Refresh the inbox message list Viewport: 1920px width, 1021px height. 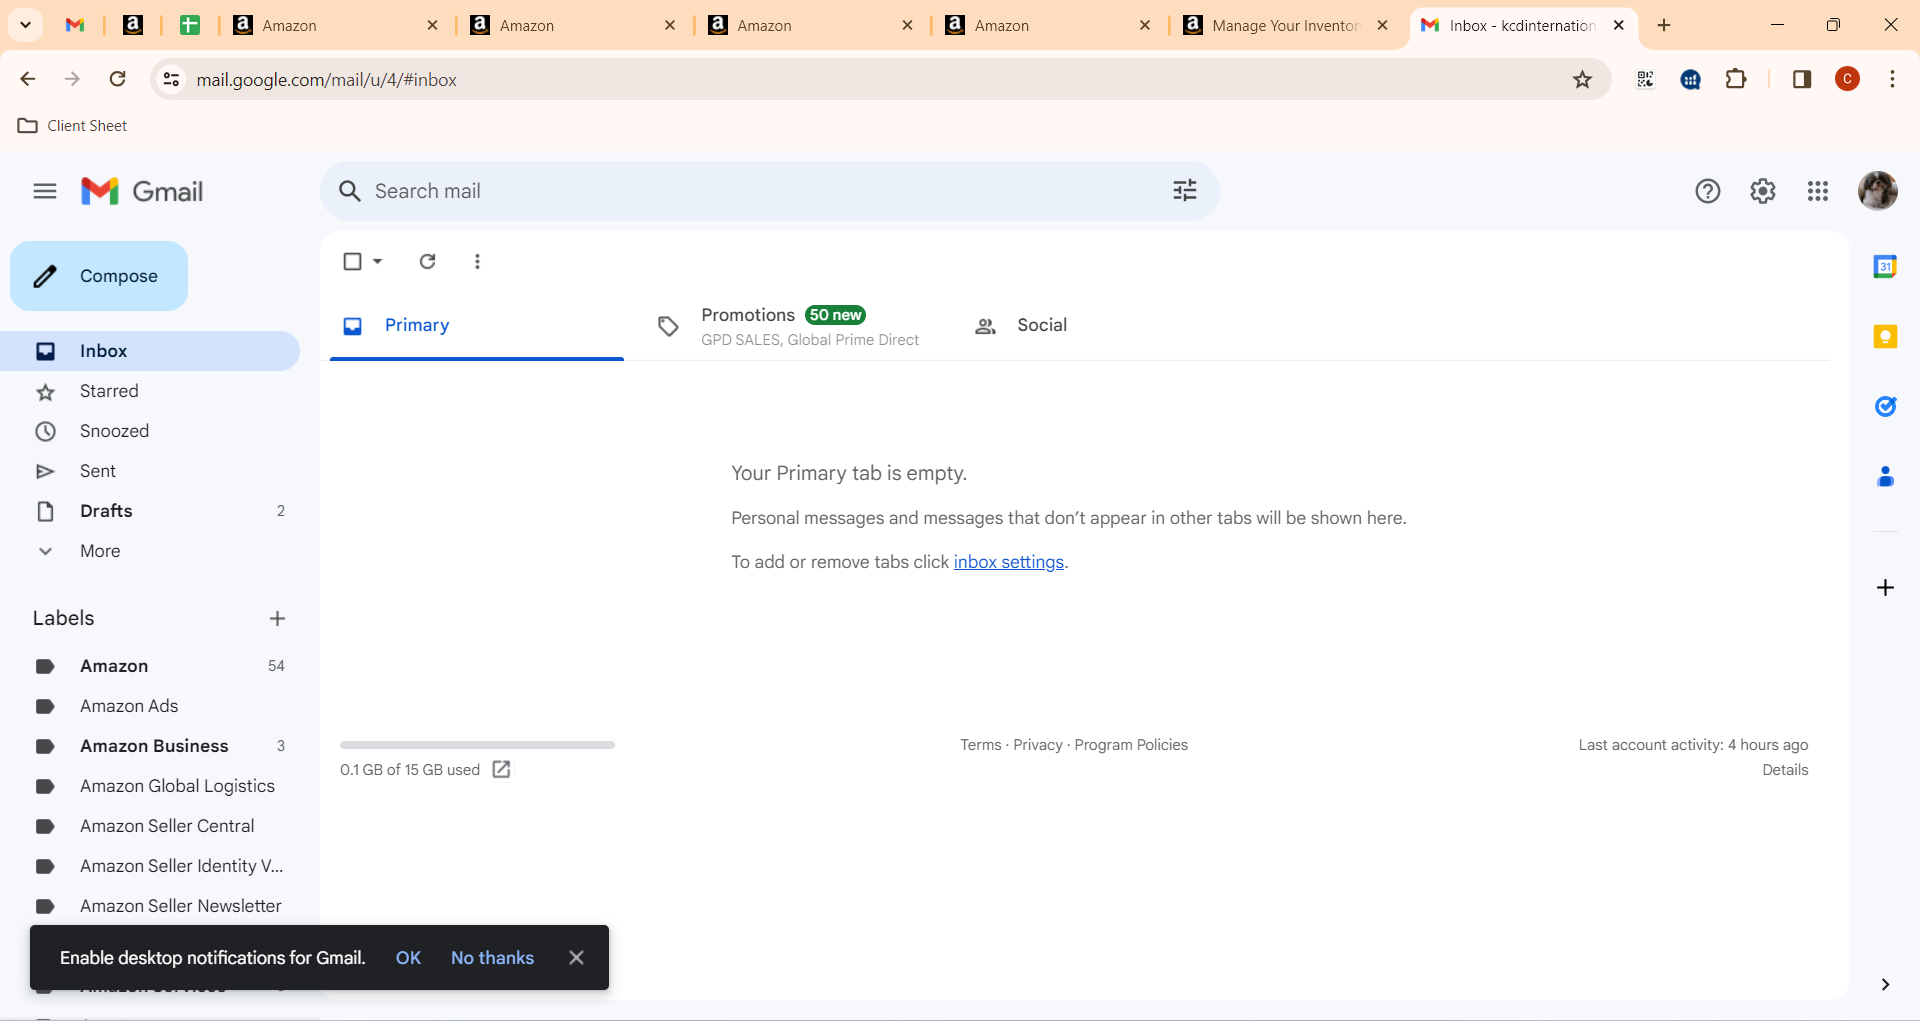pyautogui.click(x=427, y=261)
